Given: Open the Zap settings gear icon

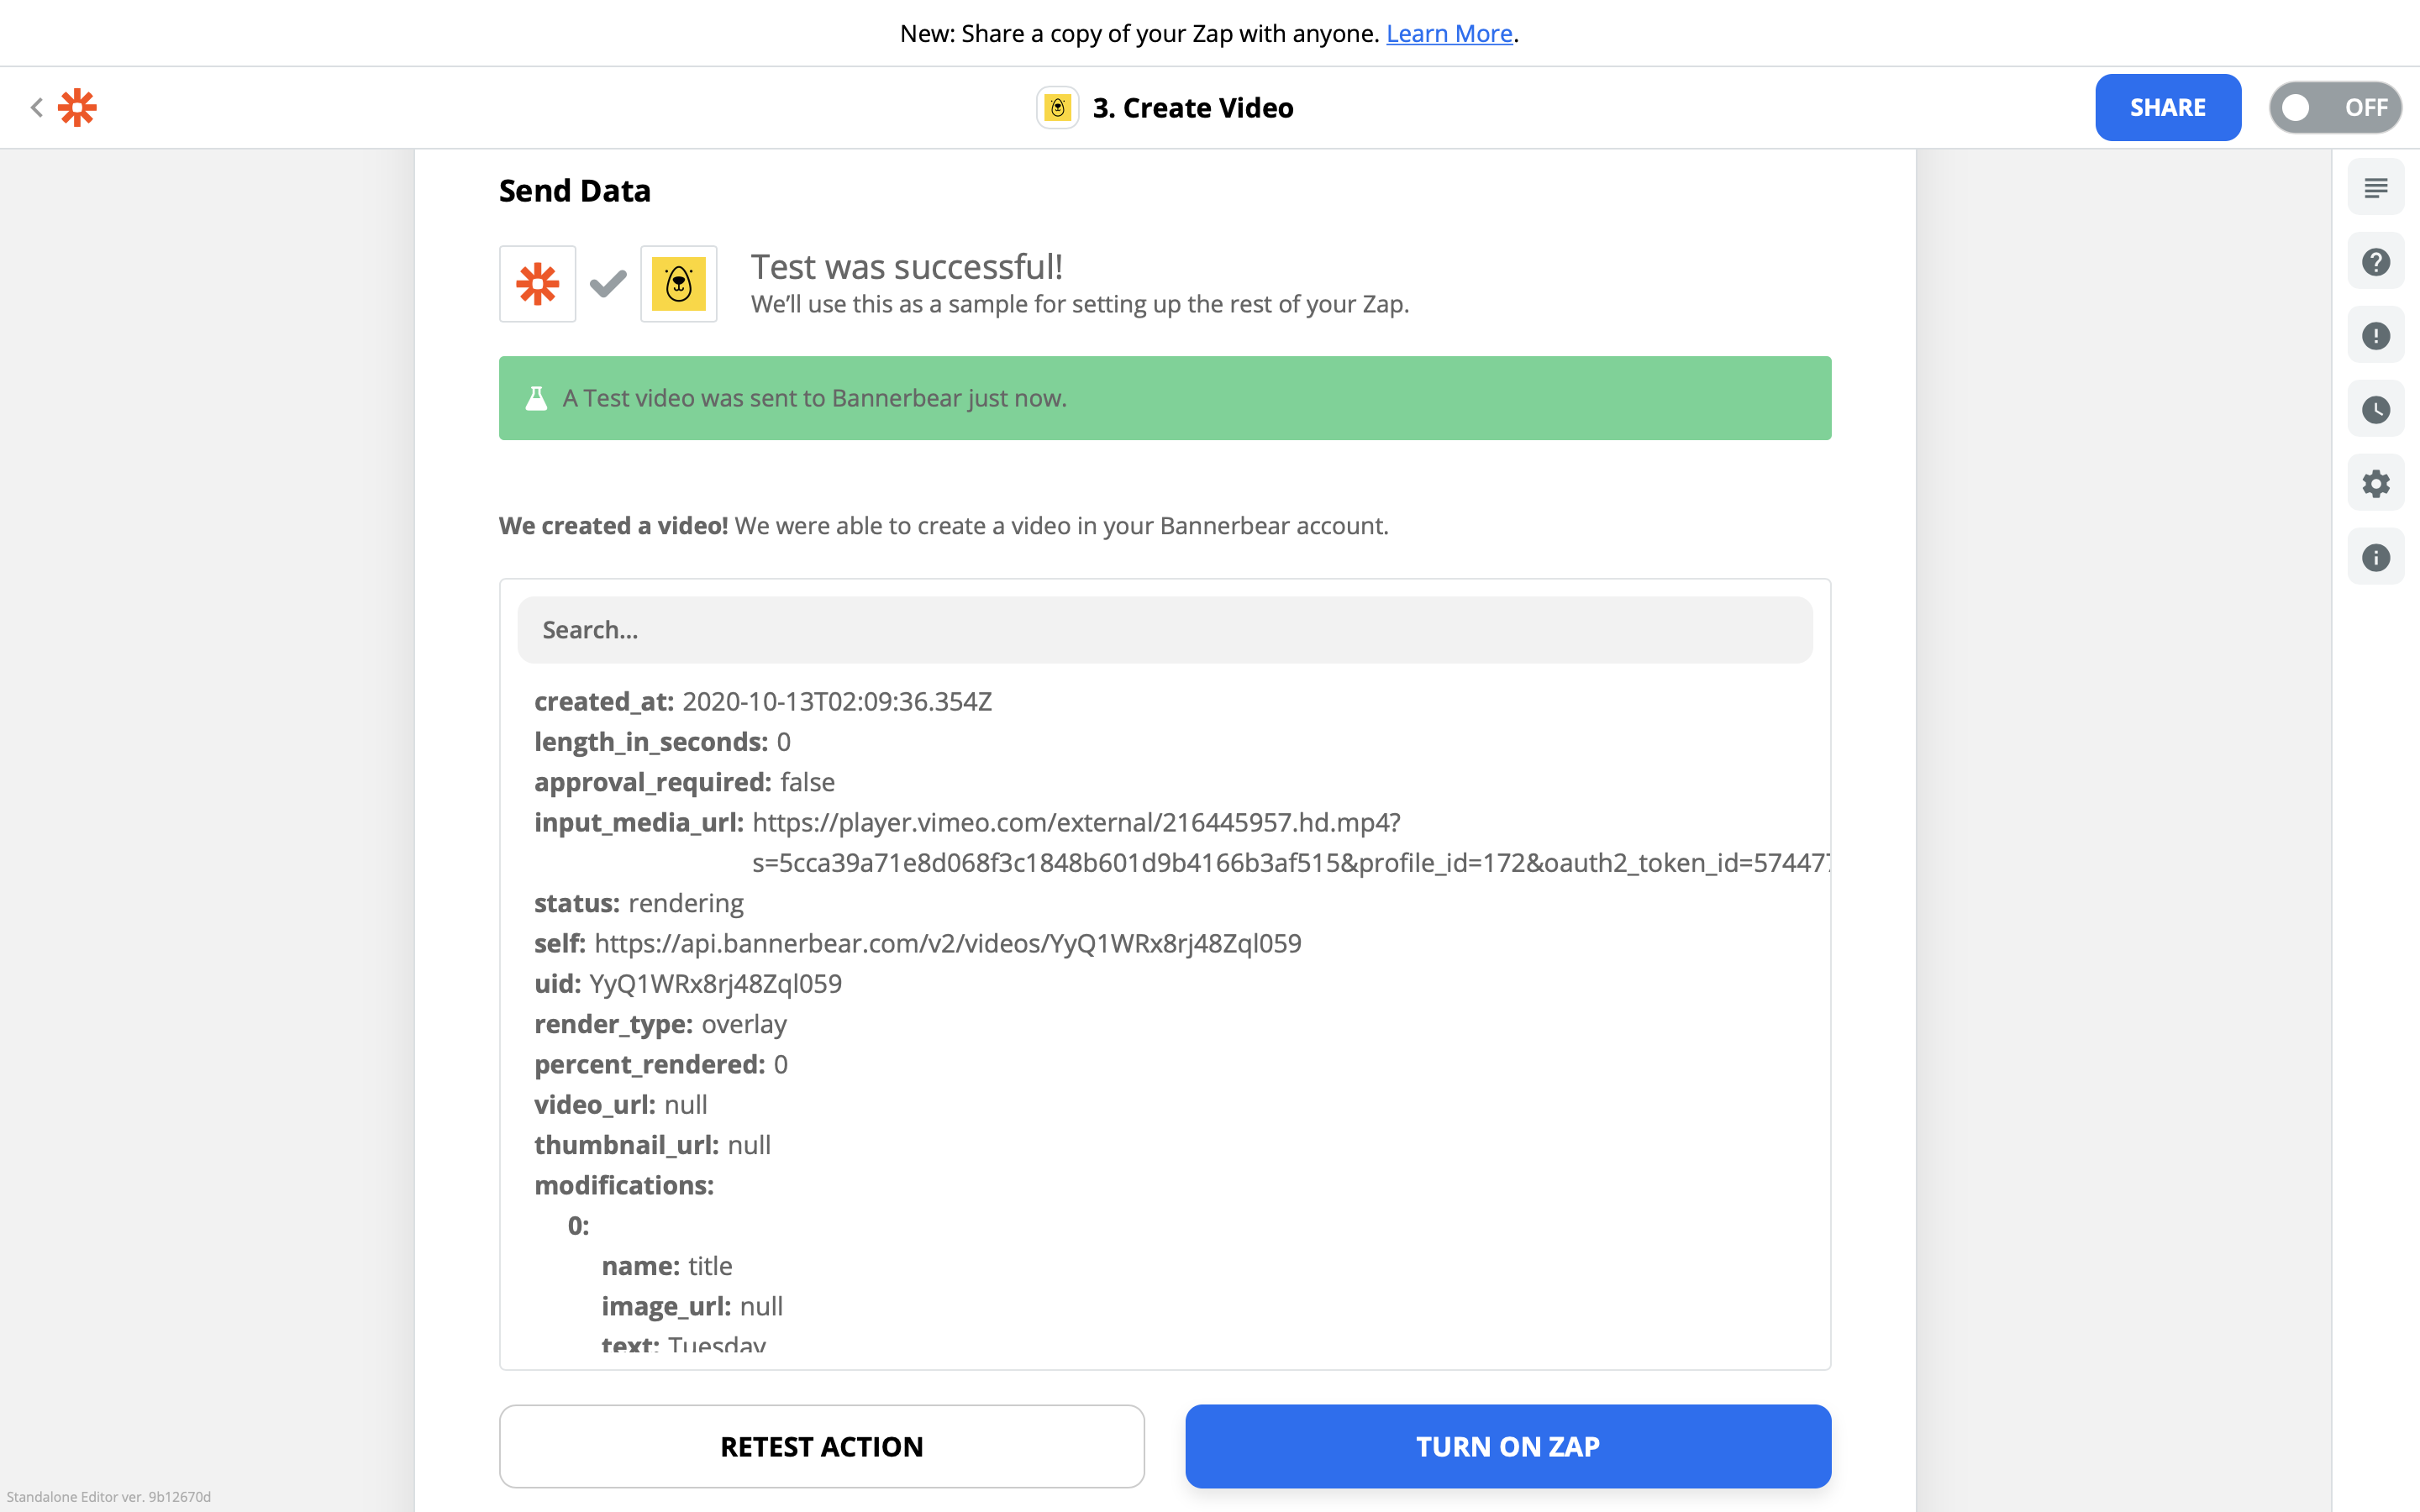Looking at the screenshot, I should [x=2375, y=484].
